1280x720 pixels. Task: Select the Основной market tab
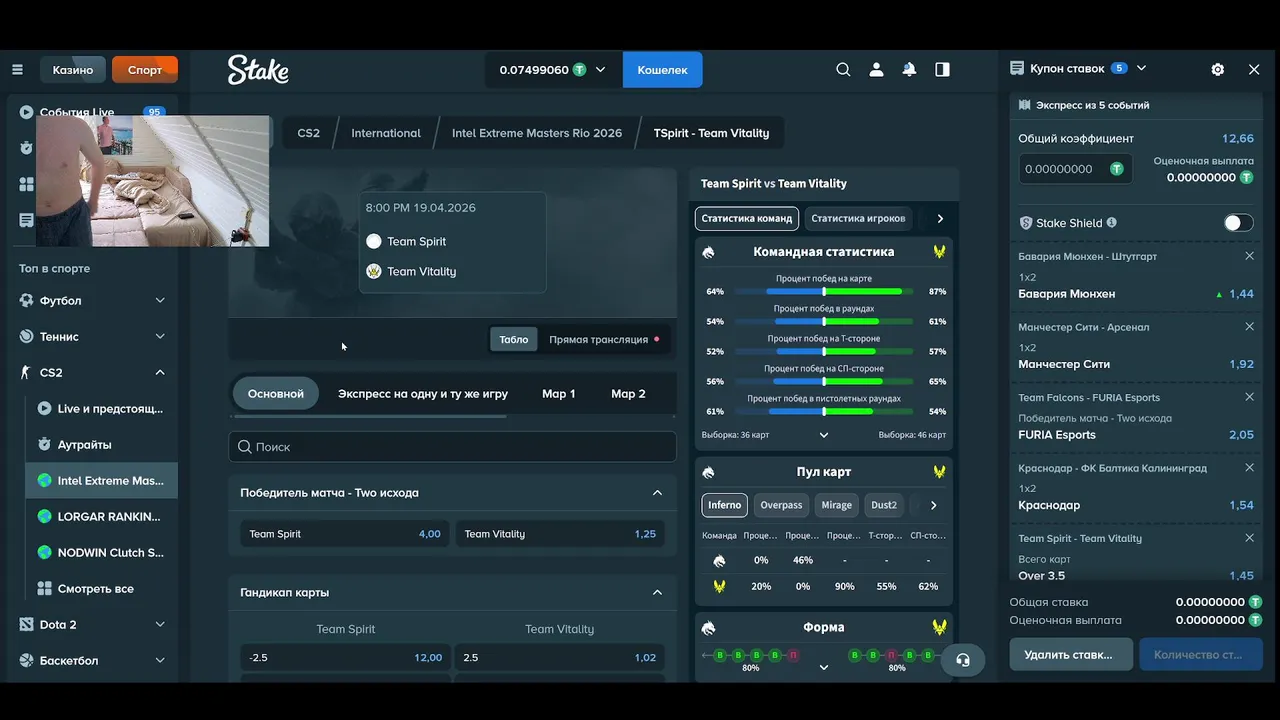pos(276,393)
